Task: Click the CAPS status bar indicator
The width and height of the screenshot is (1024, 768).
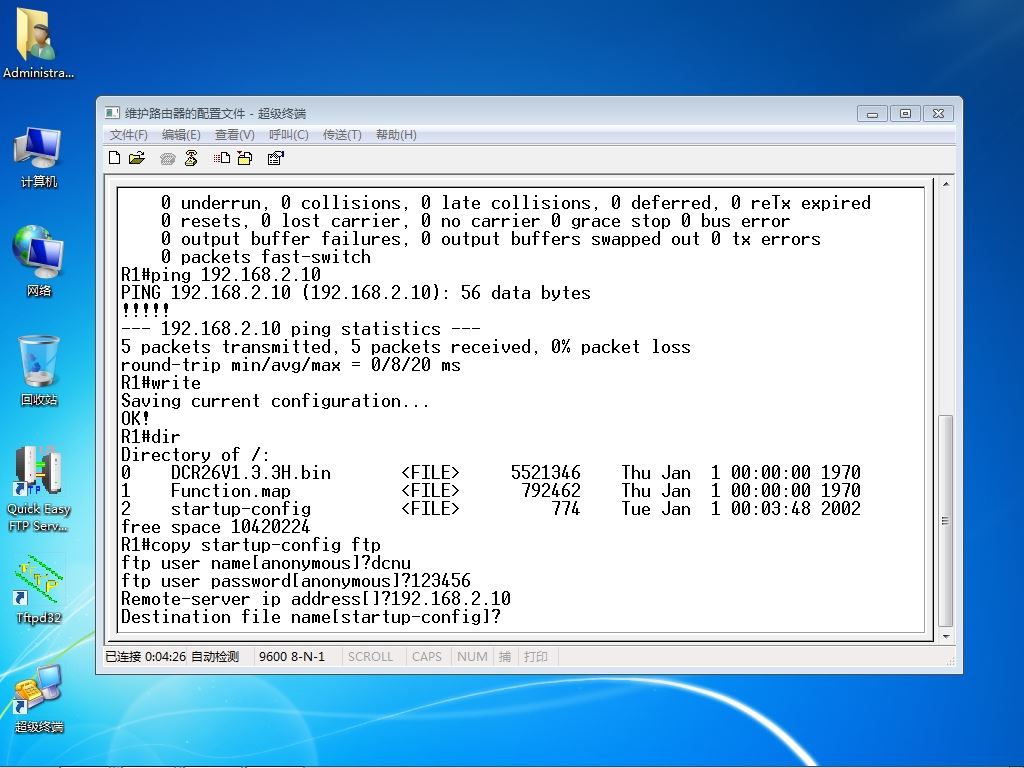Action: (x=427, y=656)
